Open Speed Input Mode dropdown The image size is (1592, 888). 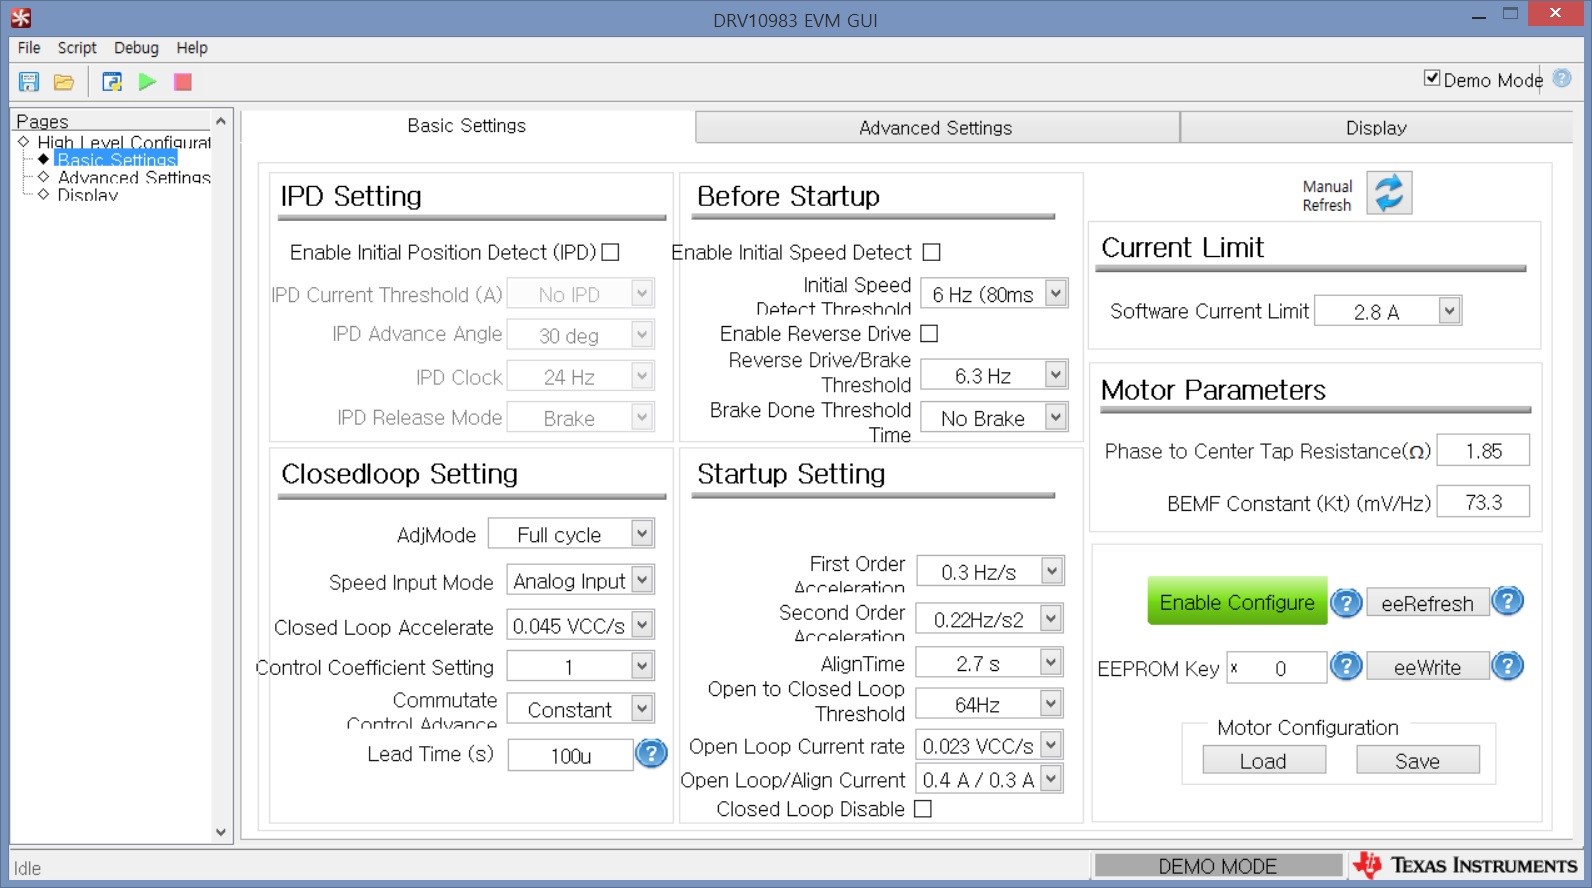580,581
